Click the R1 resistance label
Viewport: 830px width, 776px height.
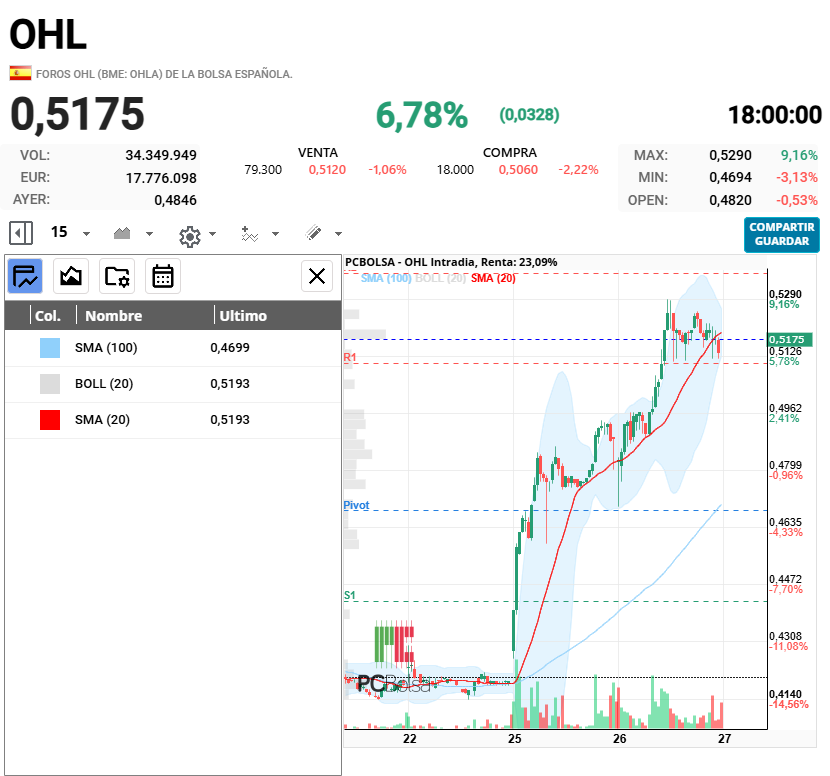pyautogui.click(x=350, y=357)
